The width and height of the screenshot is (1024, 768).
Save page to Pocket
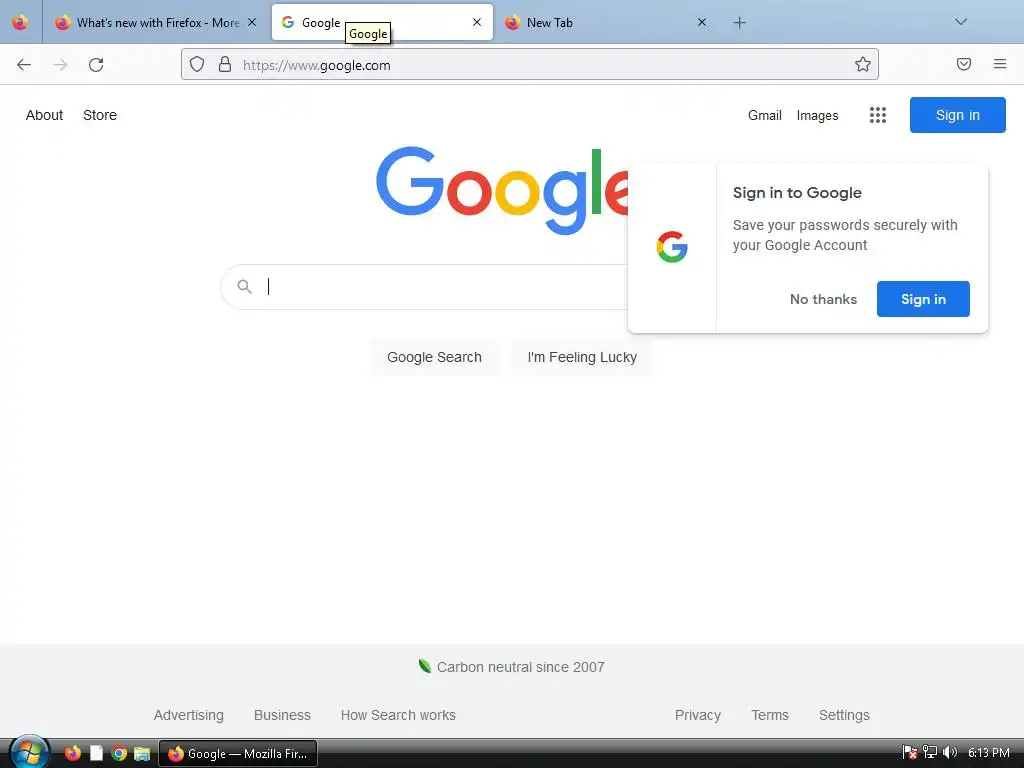(x=964, y=64)
